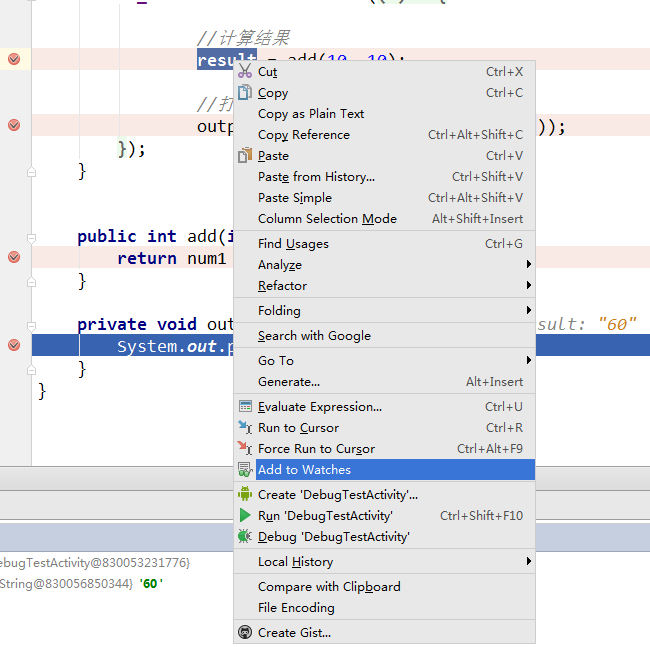Collapse fold marker at private void out
Screen dimensions: 650x647
pos(32,326)
